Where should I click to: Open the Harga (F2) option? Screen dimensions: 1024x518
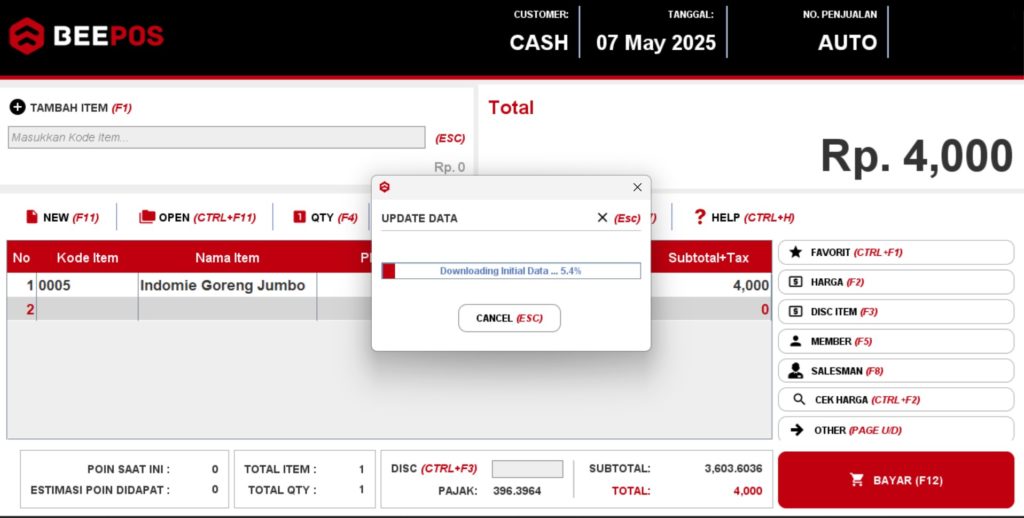[x=896, y=282]
